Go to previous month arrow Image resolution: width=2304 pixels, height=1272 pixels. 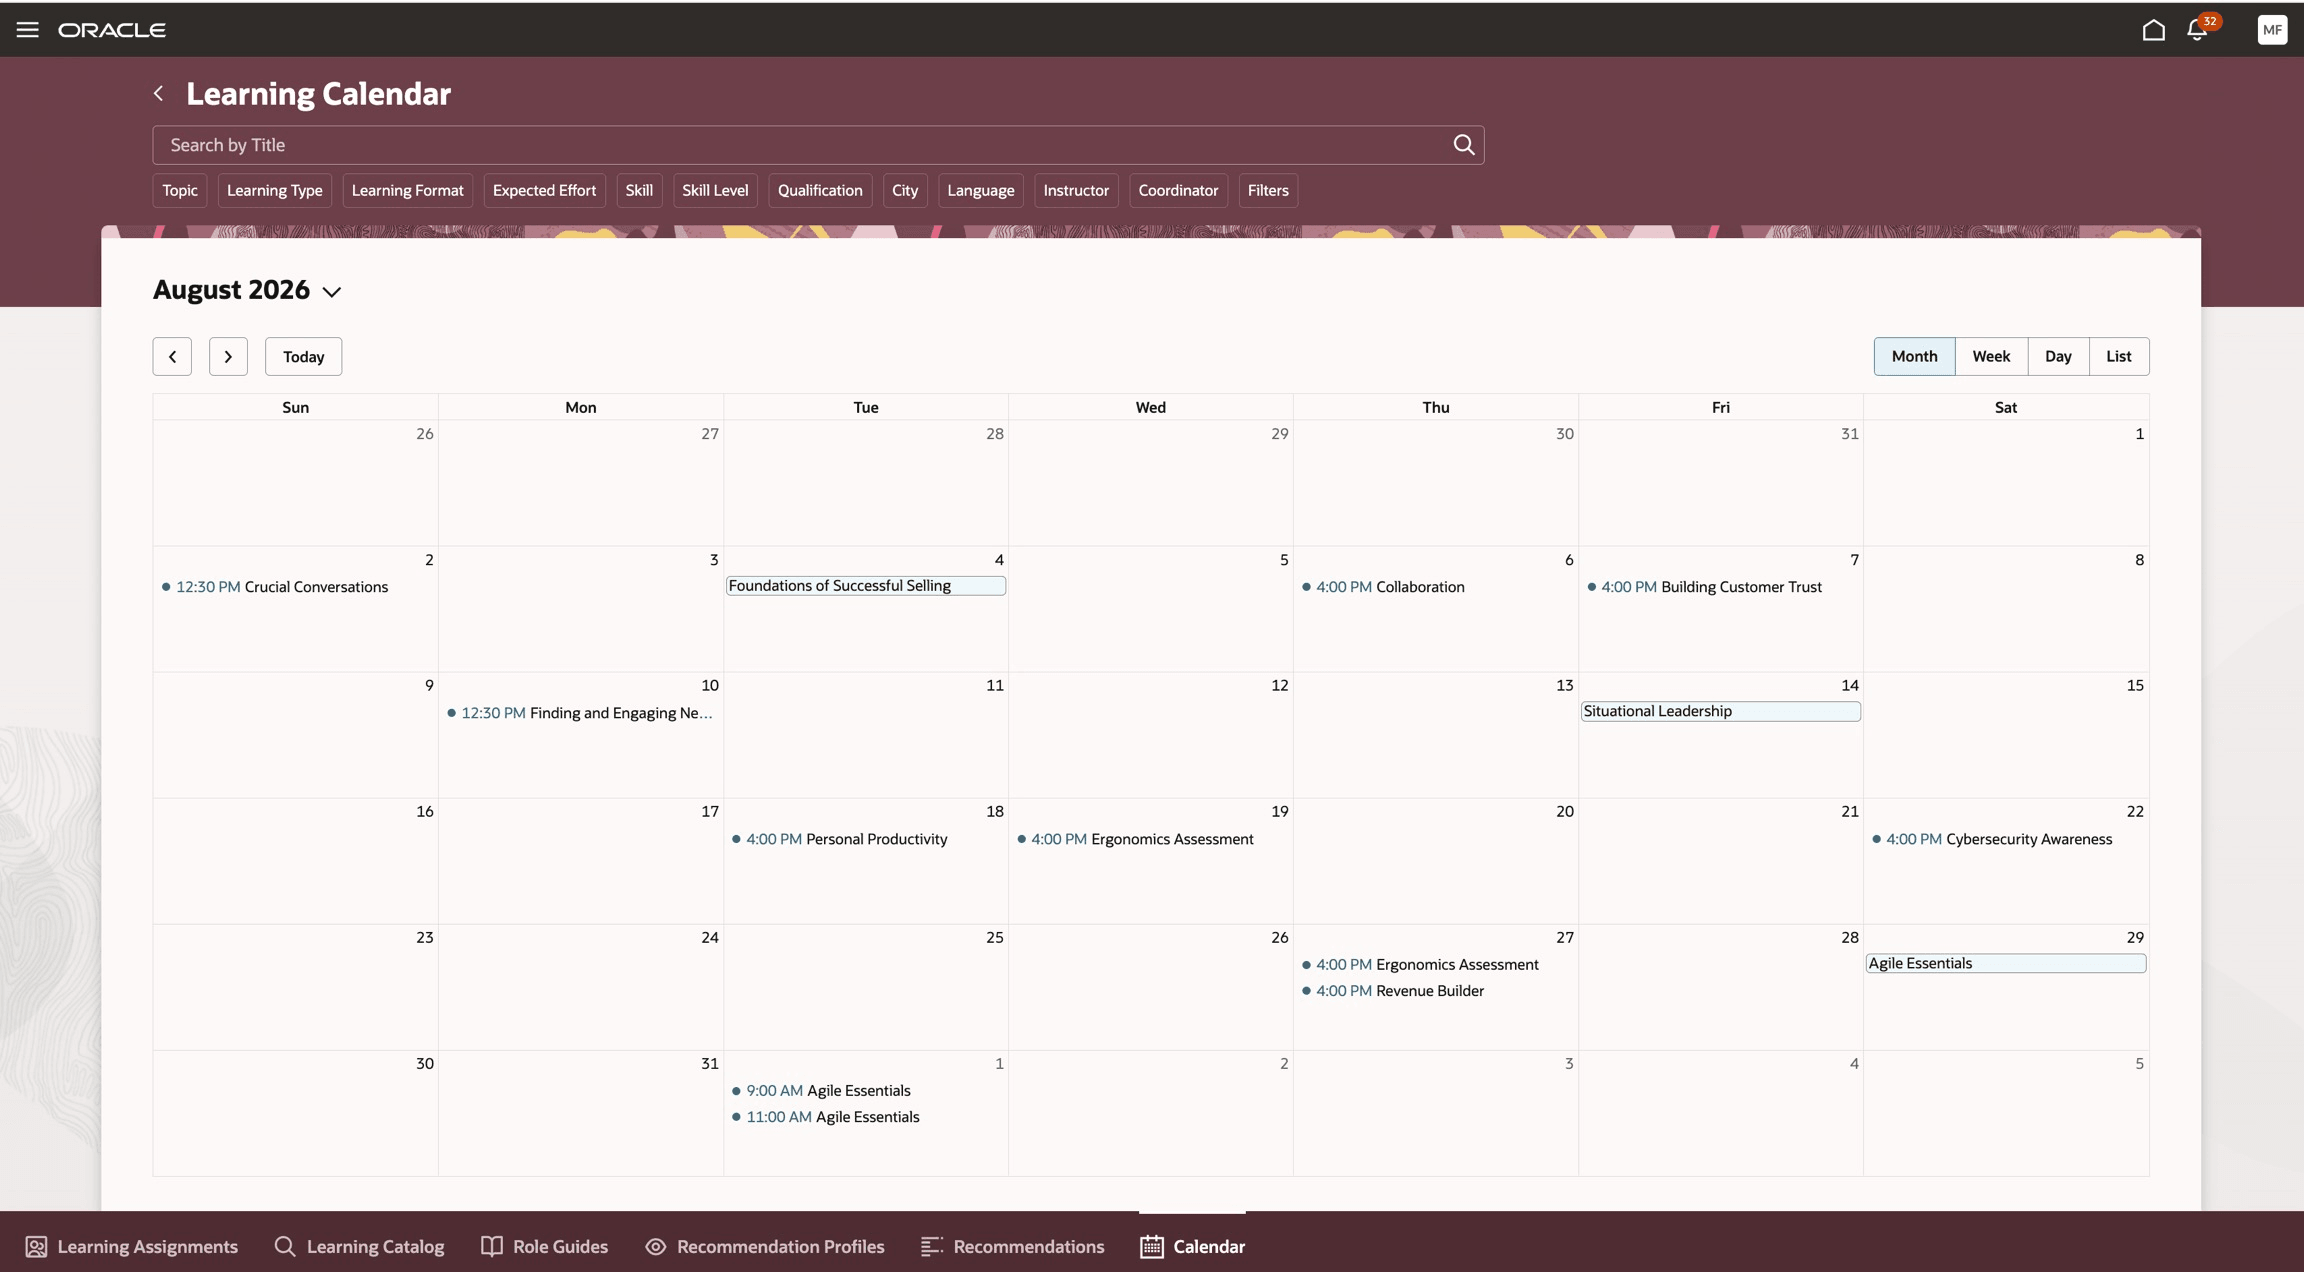coord(172,356)
